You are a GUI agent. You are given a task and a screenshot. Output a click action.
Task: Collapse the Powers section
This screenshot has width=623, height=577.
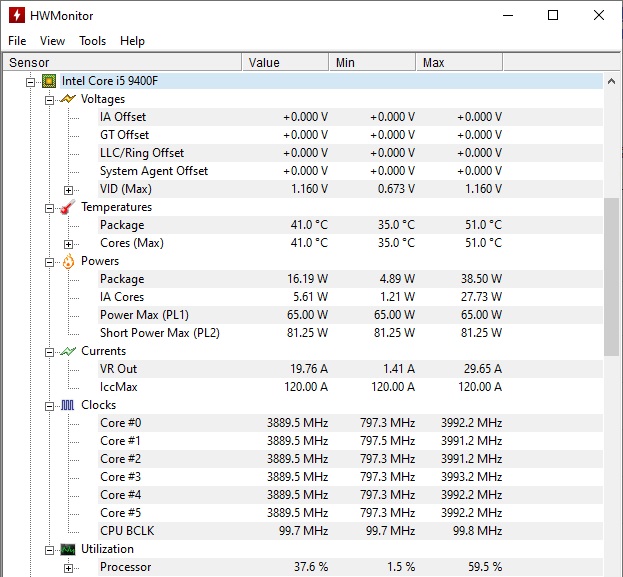point(49,262)
